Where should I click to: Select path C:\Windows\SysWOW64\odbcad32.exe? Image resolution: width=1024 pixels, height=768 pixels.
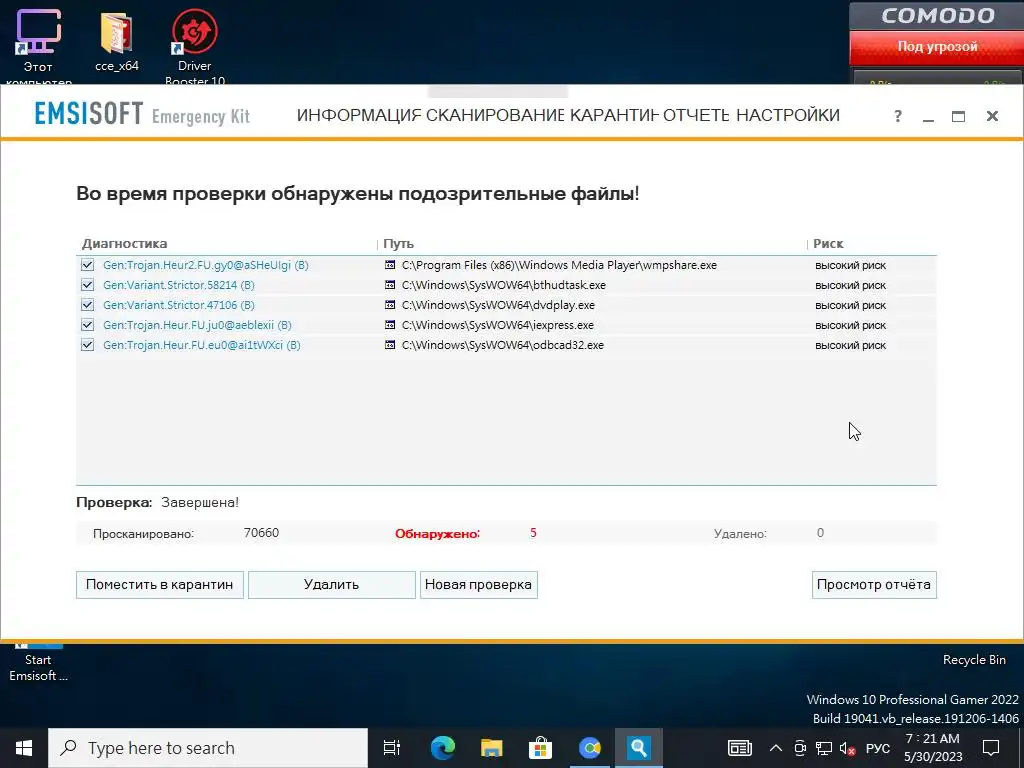[503, 345]
